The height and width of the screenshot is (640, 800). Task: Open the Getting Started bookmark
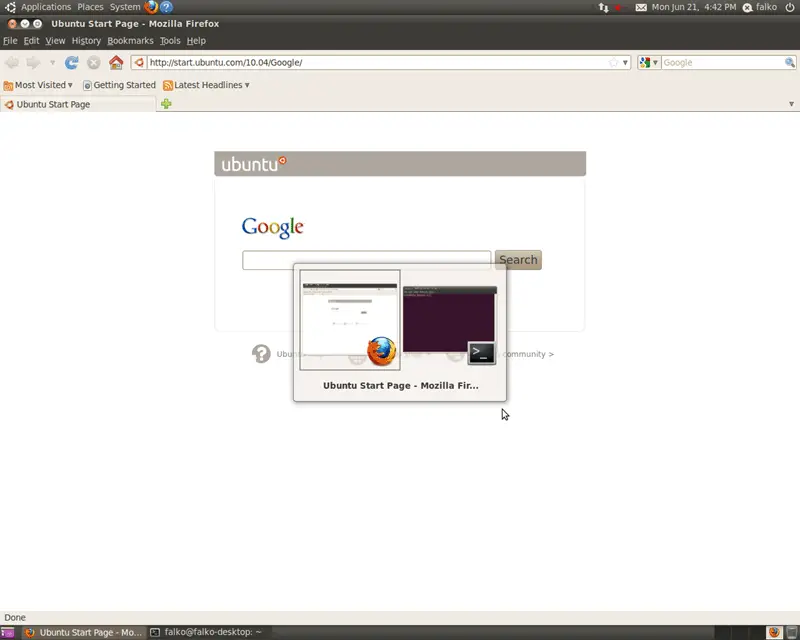[119, 85]
